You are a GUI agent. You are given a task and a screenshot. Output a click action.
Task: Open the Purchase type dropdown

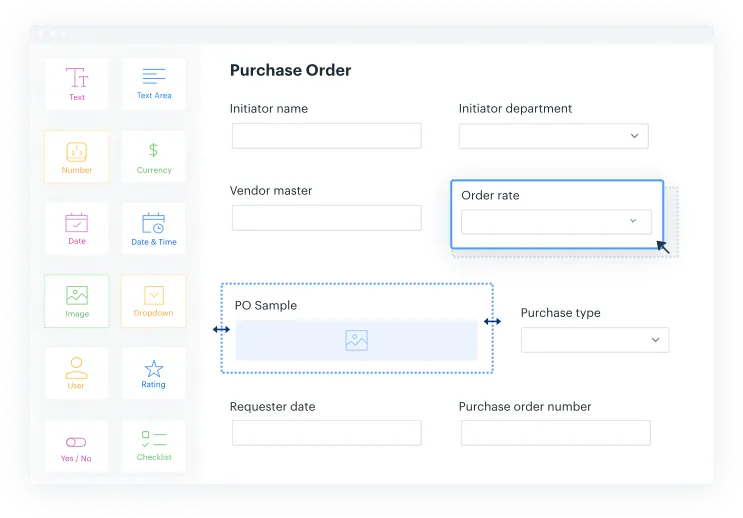595,340
